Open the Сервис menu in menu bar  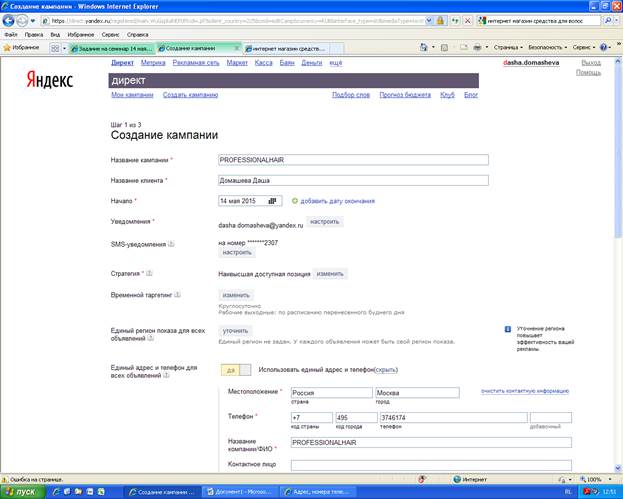(x=110, y=35)
